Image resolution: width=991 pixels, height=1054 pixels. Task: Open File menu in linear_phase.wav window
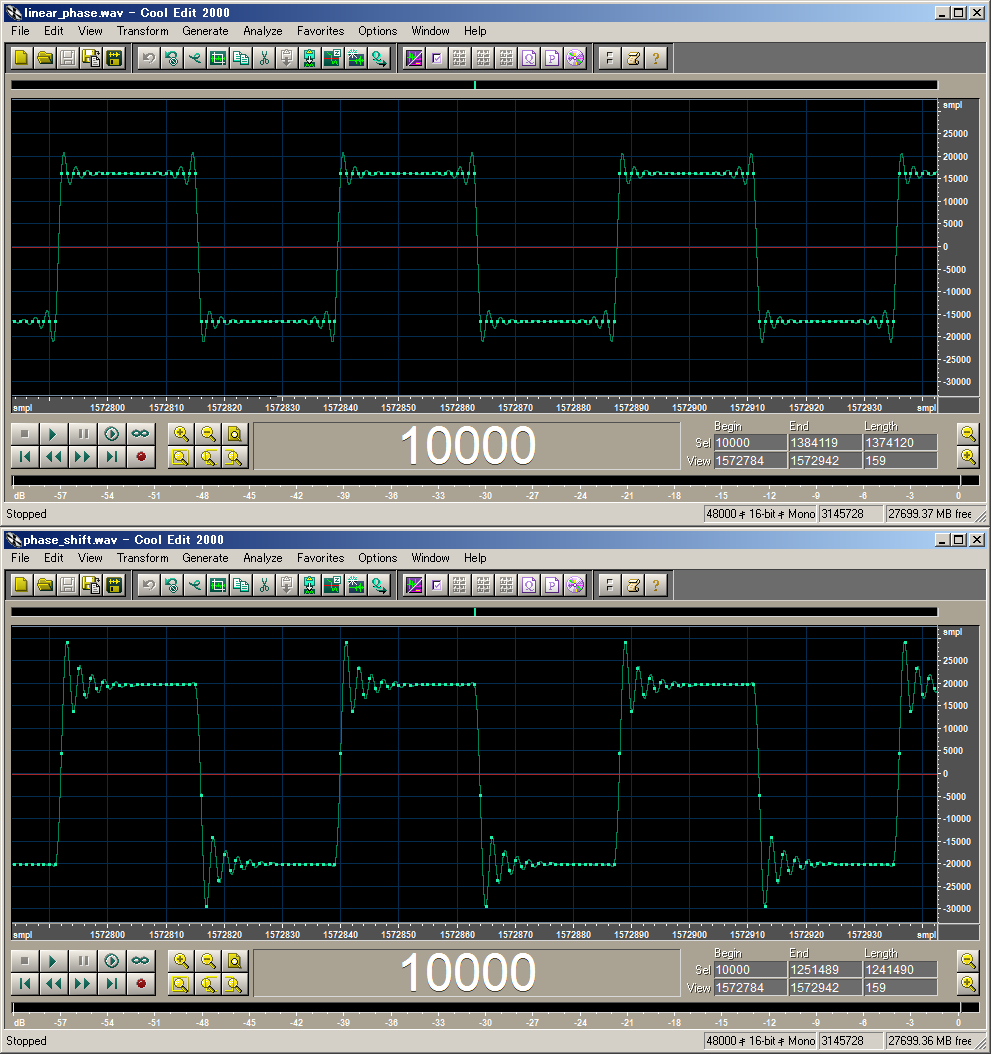[x=20, y=31]
